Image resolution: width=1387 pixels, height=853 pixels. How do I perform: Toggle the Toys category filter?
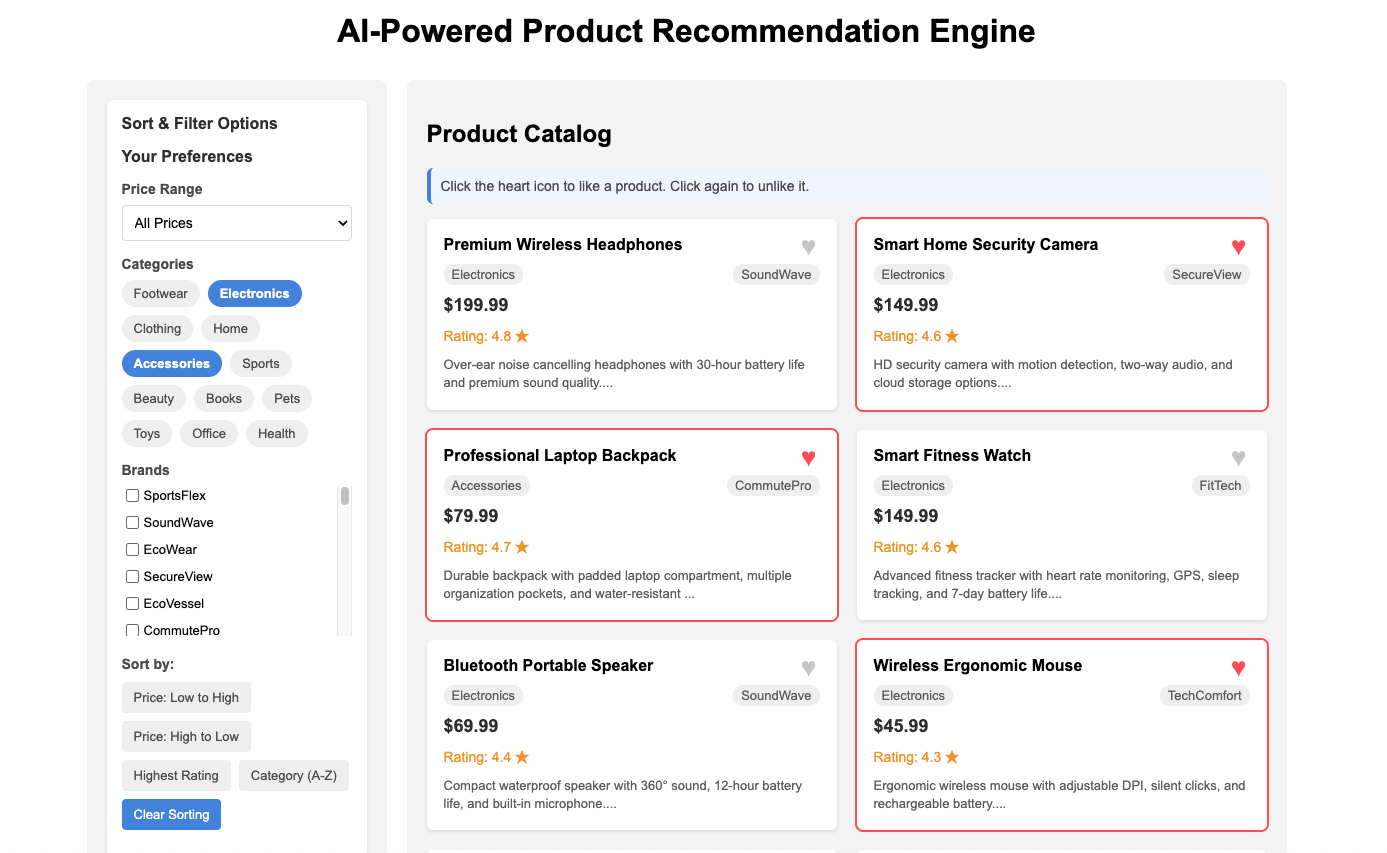click(147, 433)
